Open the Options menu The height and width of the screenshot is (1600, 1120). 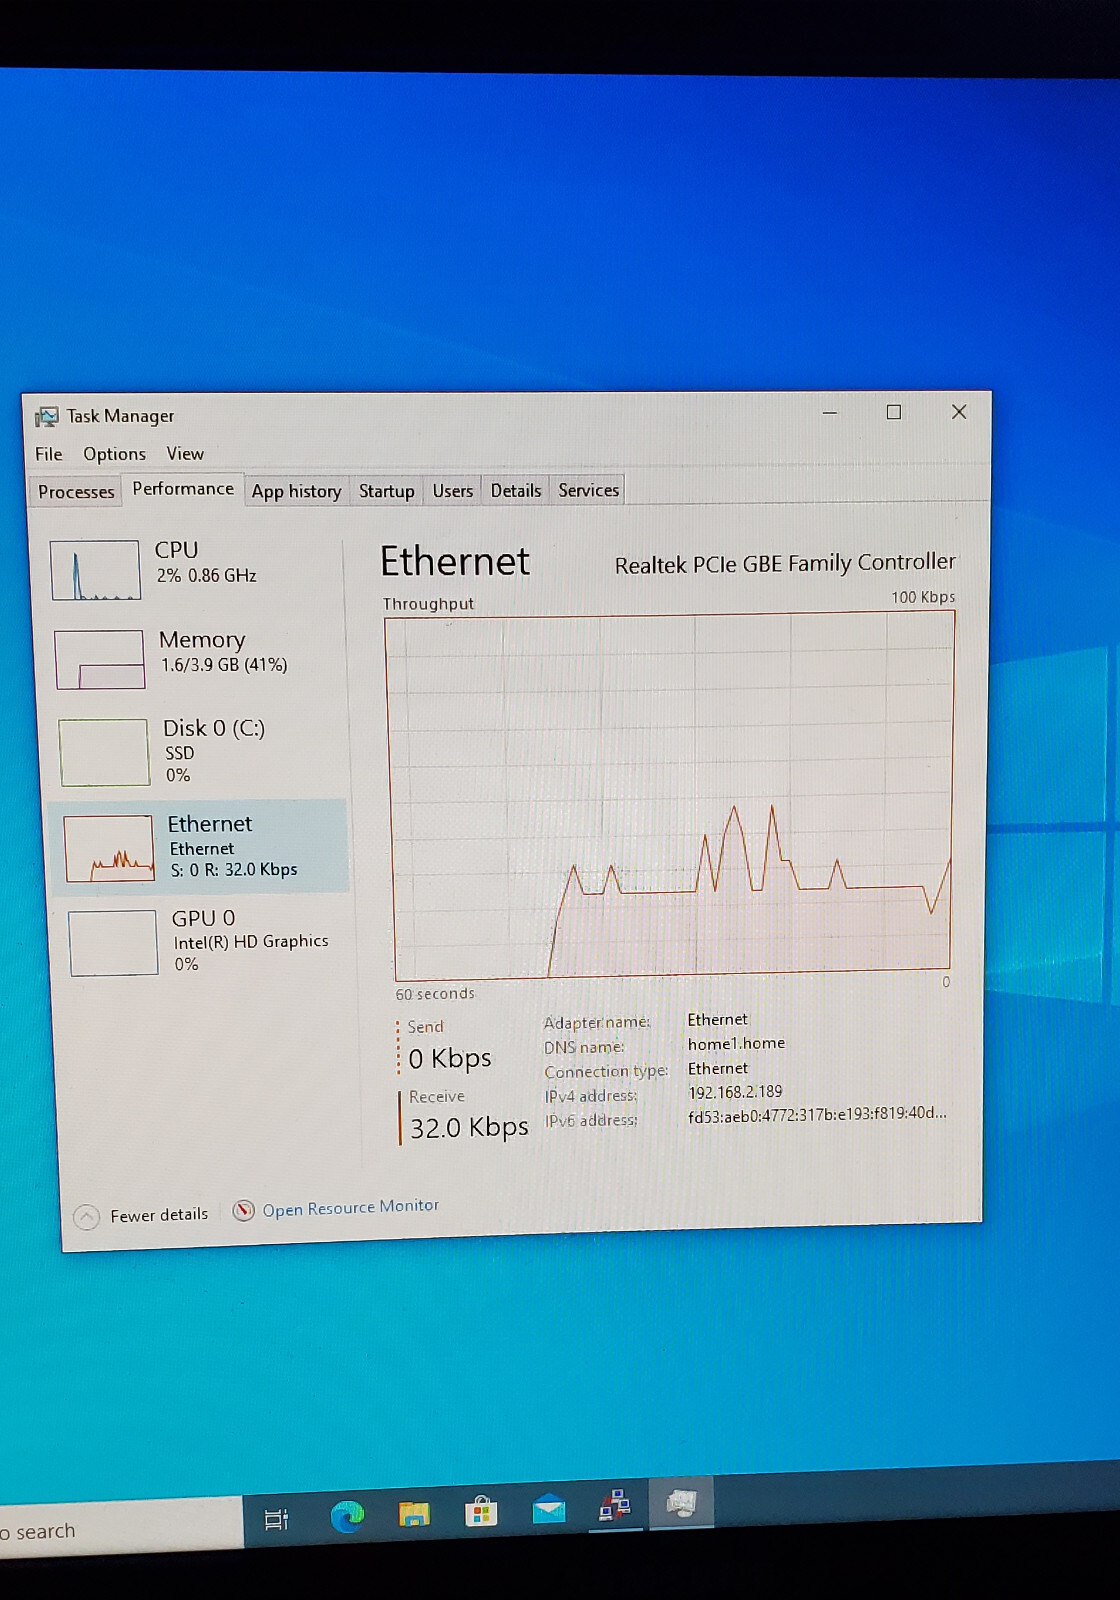114,454
